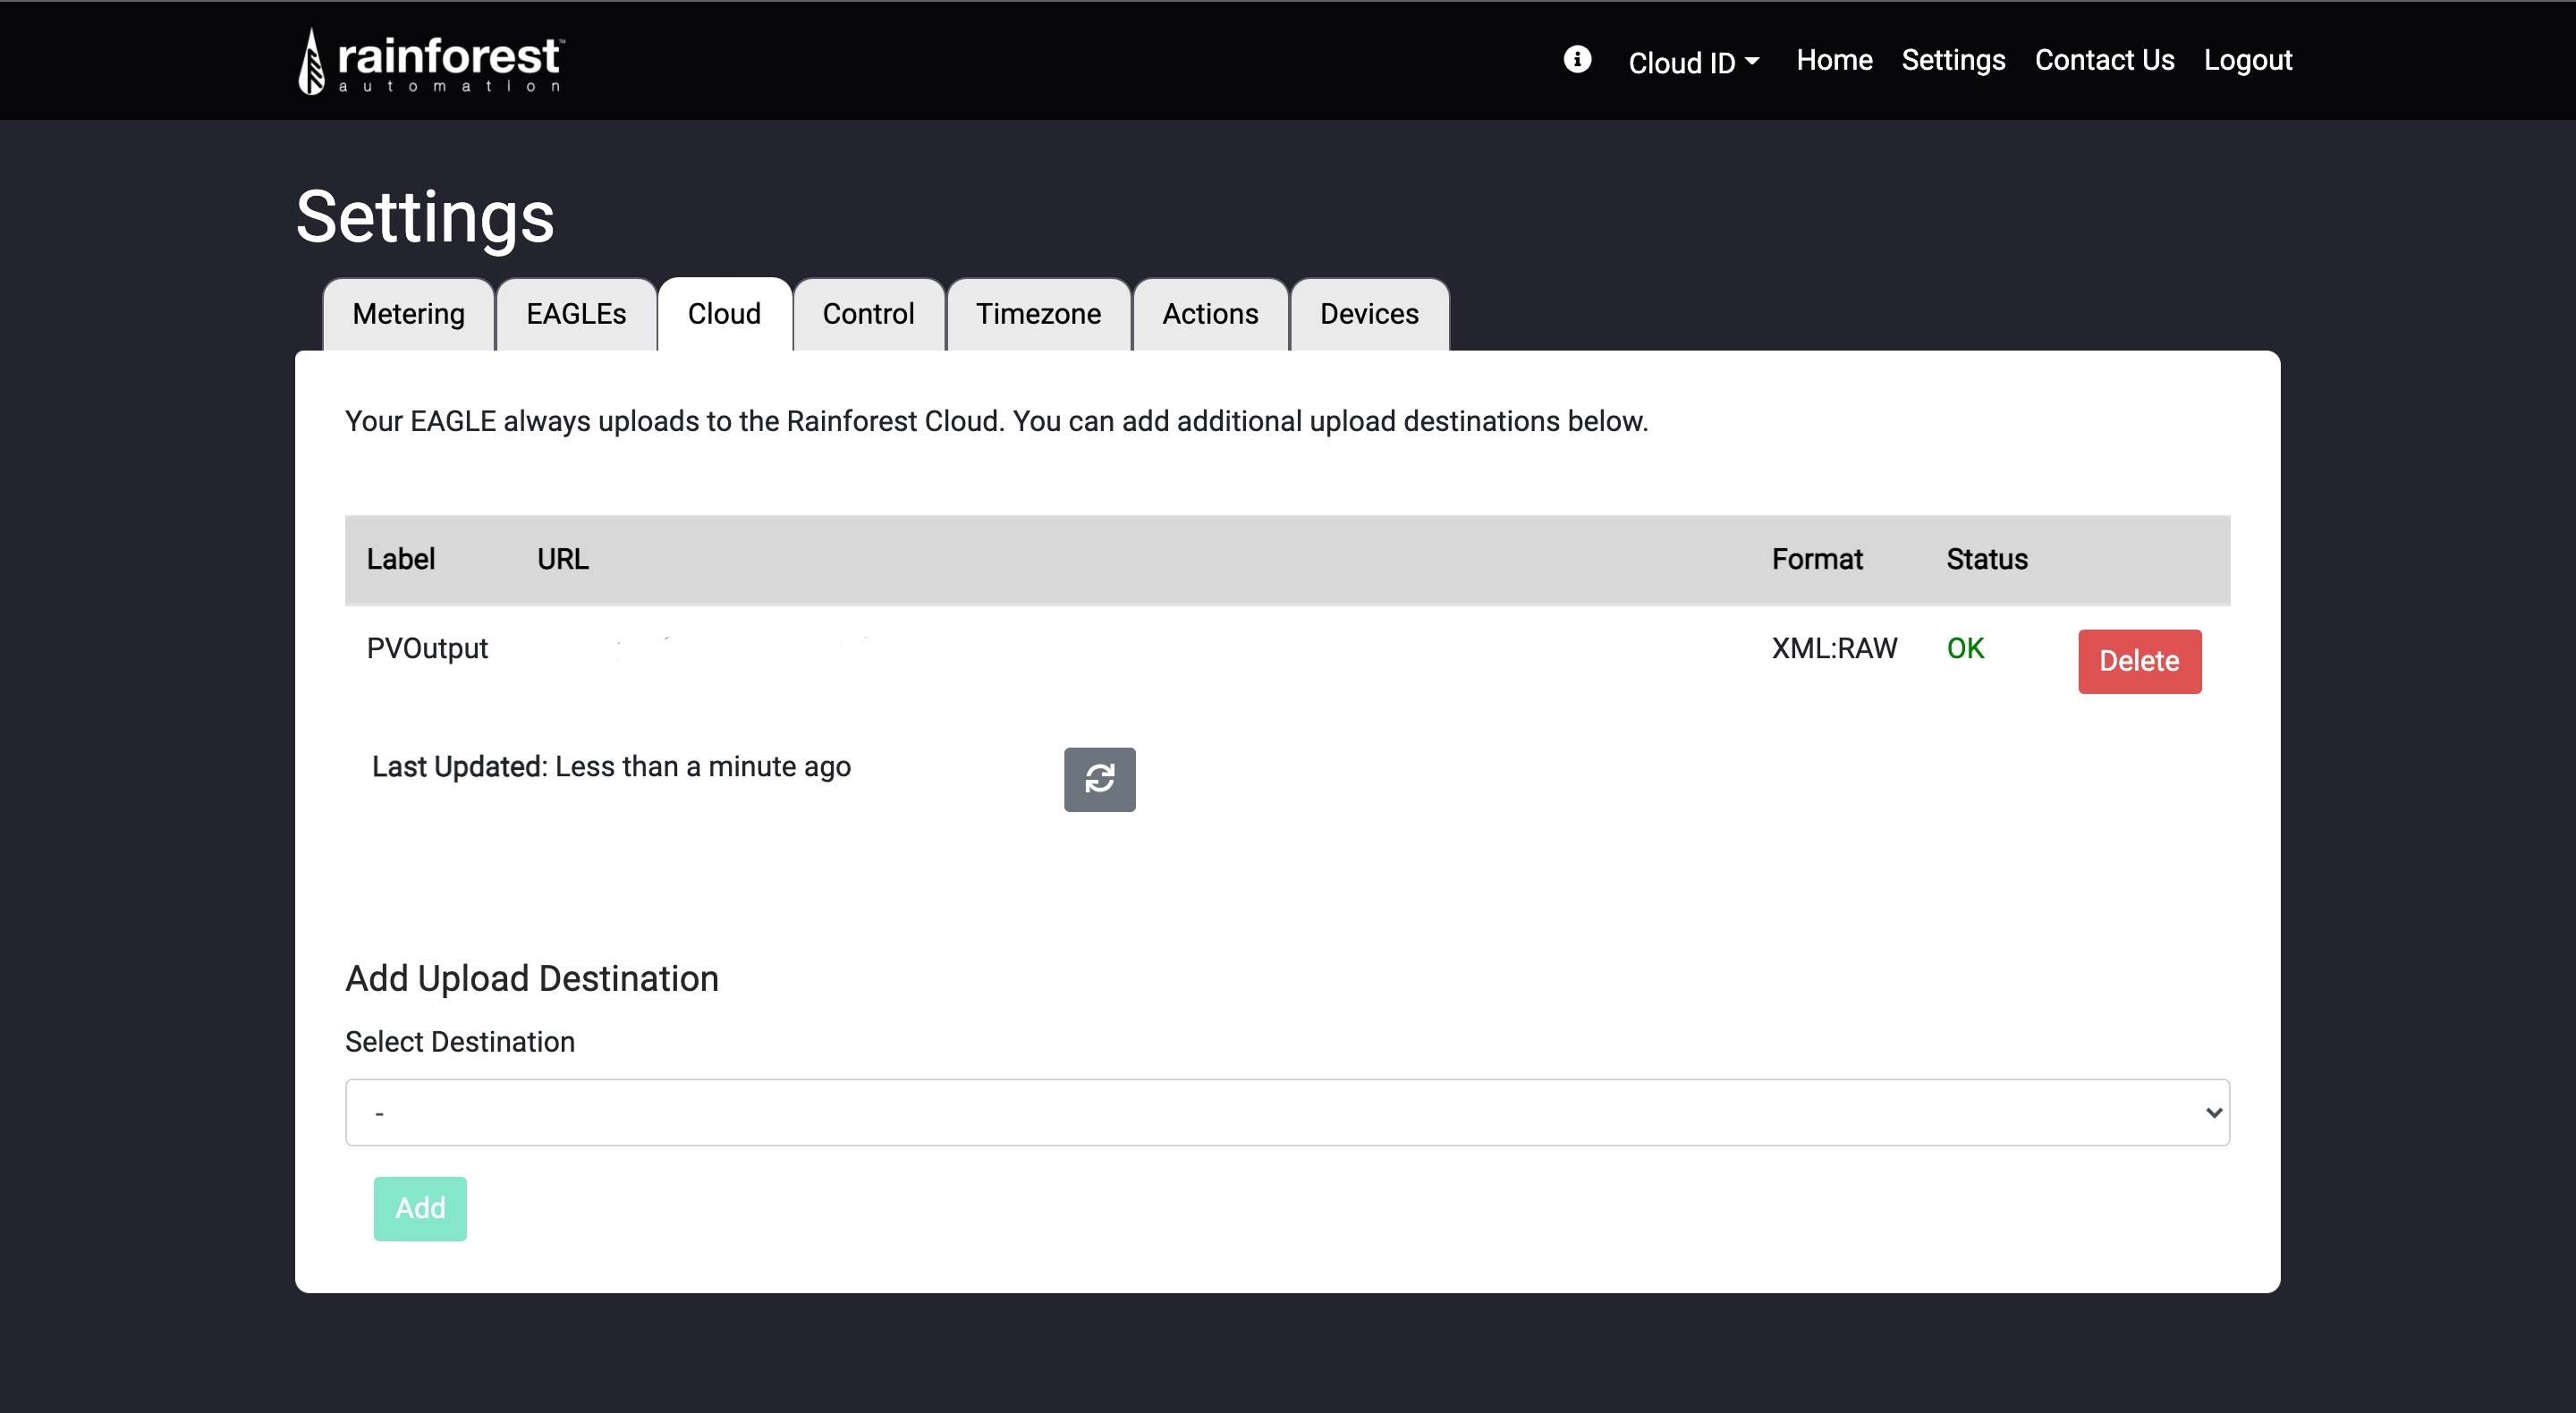Delete the PVOutput upload destination
2576x1413 pixels.
click(2139, 661)
